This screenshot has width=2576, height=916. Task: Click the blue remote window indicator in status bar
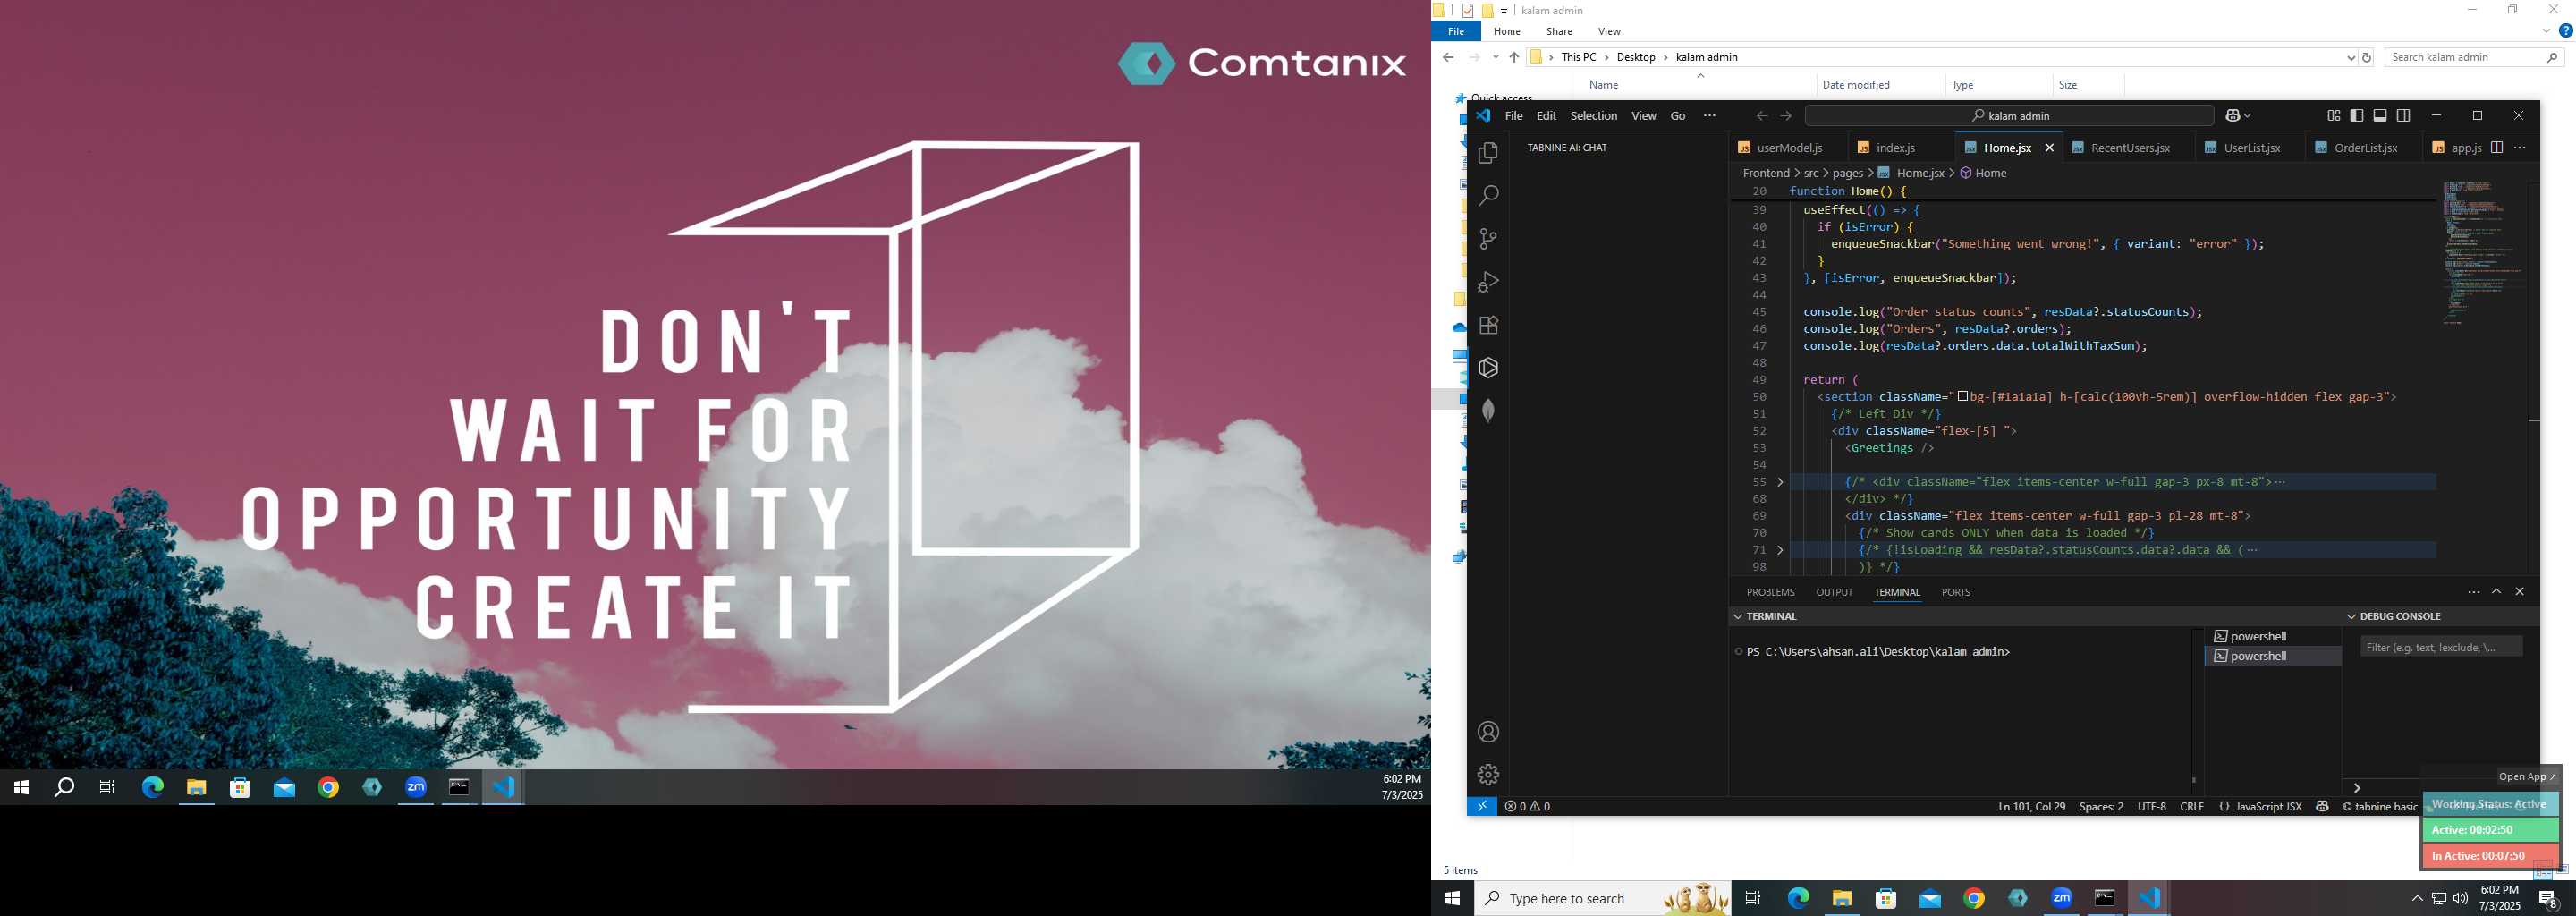tap(1481, 806)
